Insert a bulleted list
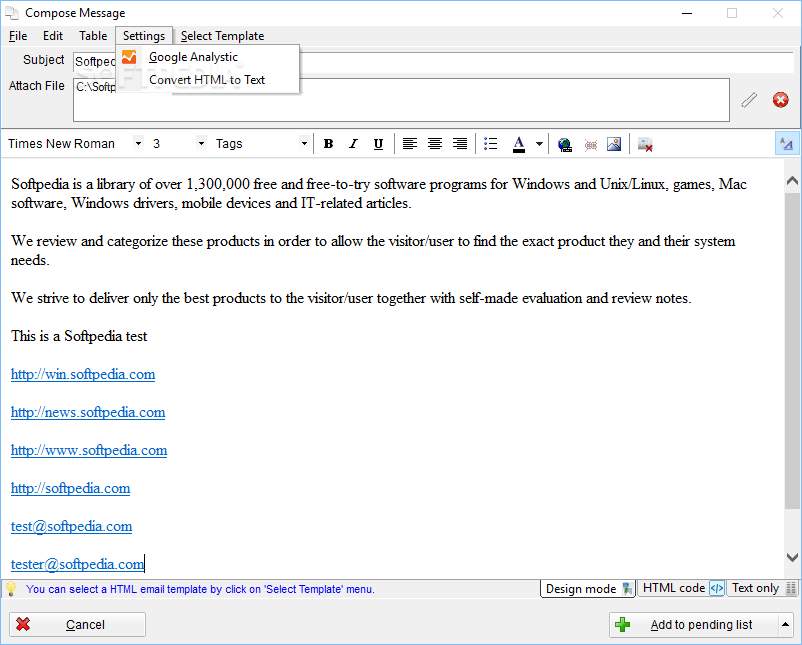 coord(491,144)
